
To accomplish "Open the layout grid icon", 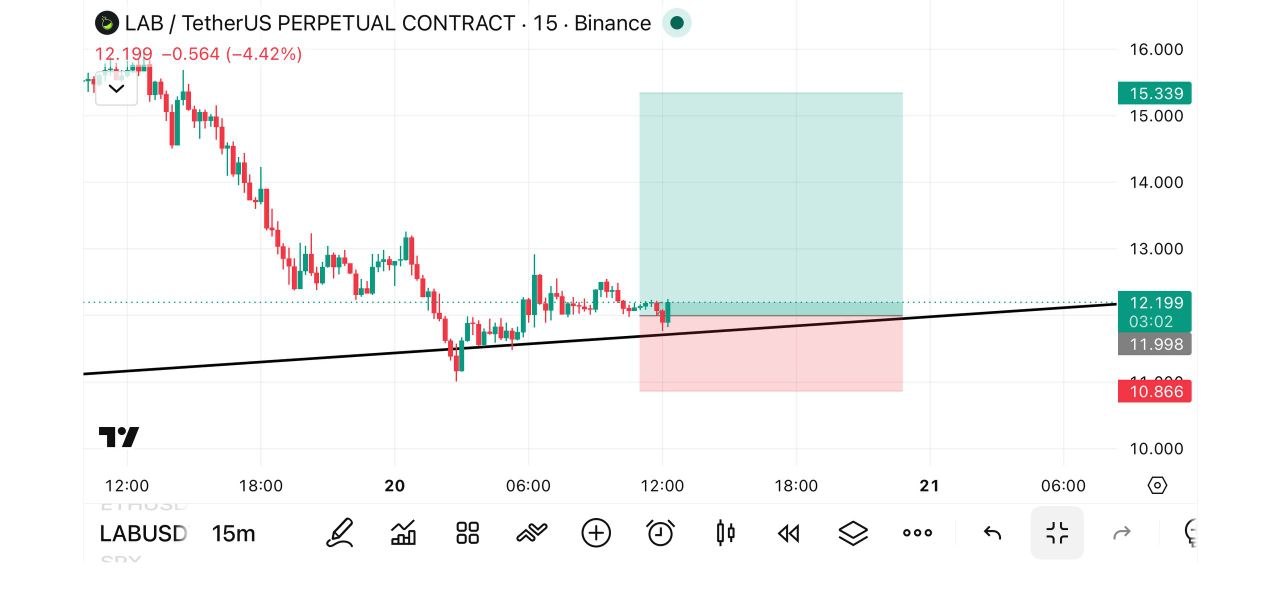I will point(467,533).
